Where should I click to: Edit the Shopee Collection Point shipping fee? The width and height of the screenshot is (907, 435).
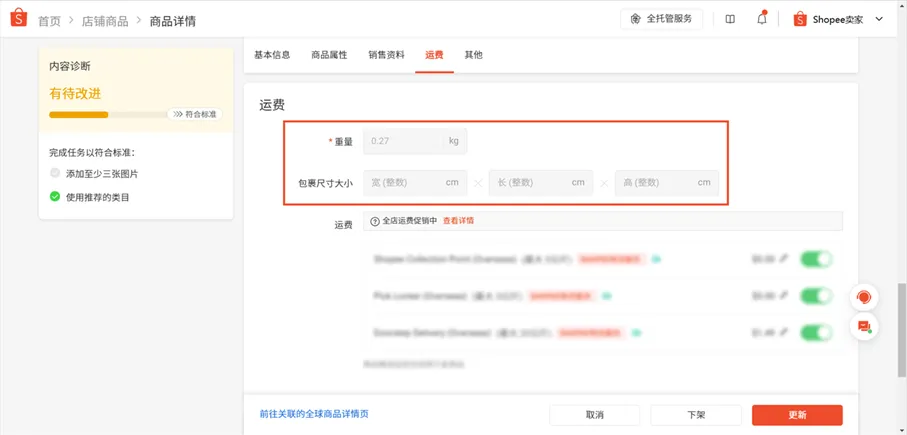click(784, 259)
